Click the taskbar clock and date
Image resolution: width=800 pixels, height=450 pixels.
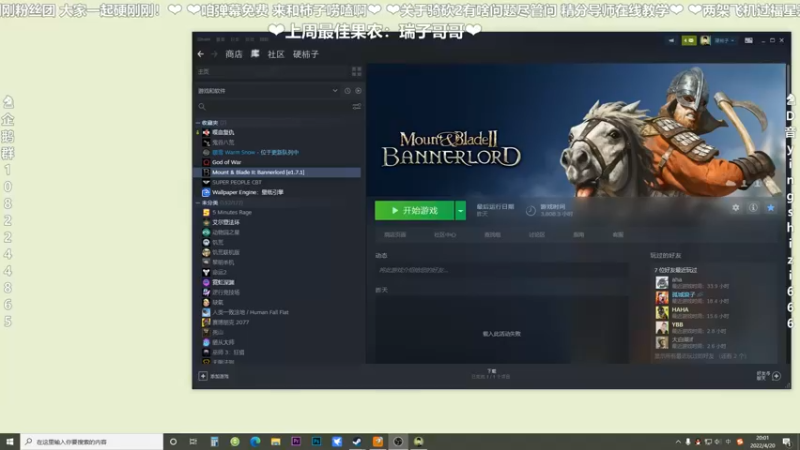(x=762, y=442)
